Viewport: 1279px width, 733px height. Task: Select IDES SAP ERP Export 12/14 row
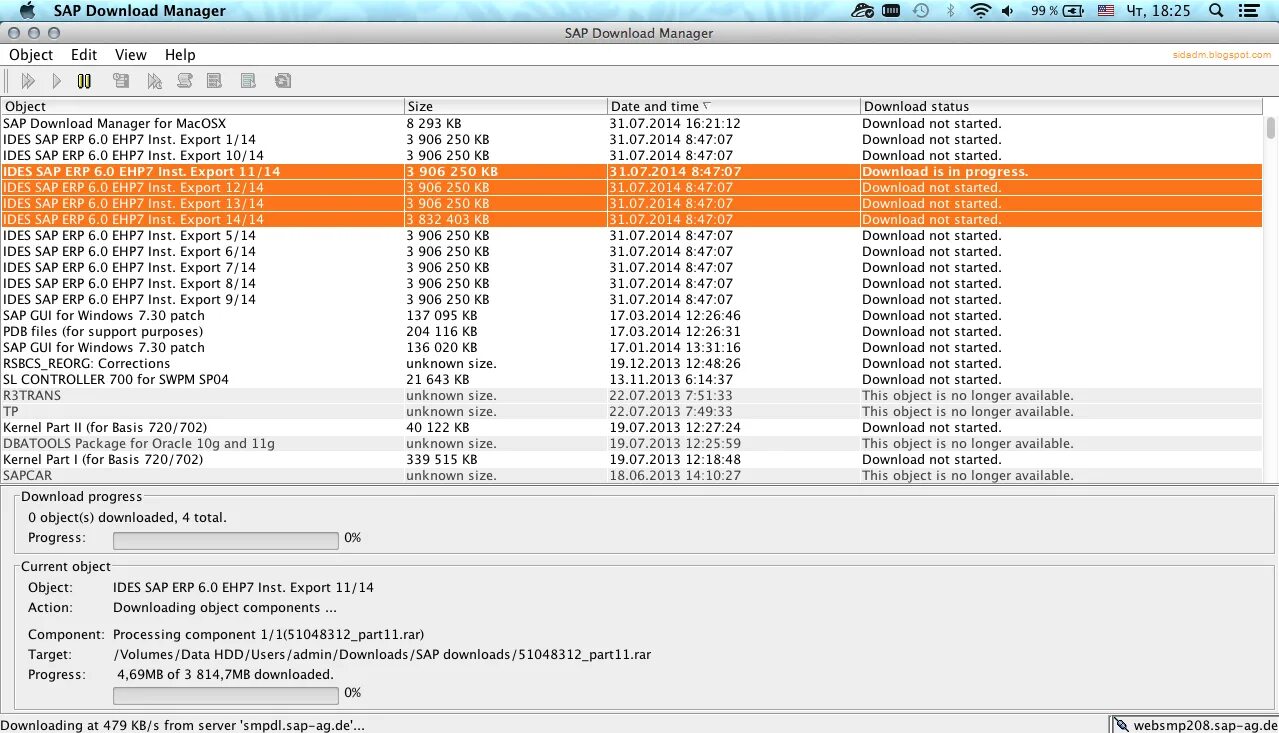tap(631, 188)
